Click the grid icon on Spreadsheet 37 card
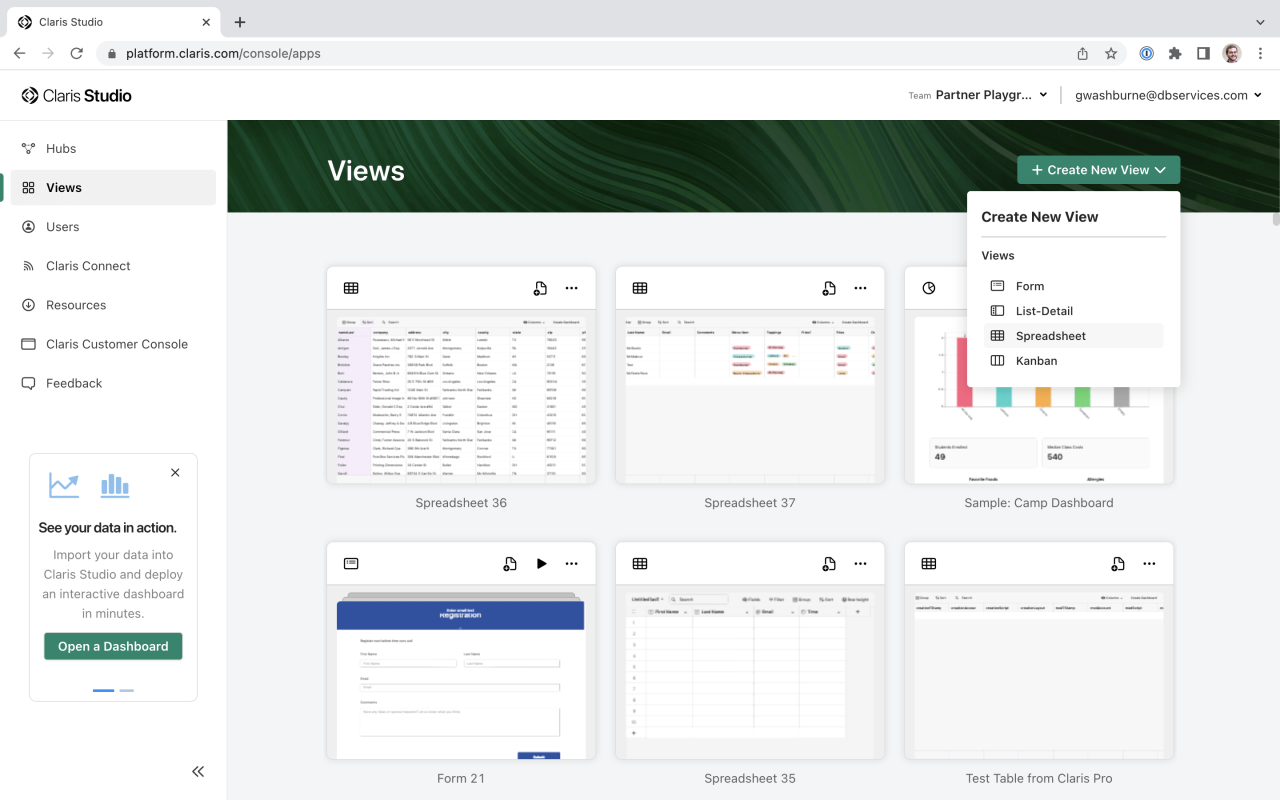The image size is (1280, 800). pyautogui.click(x=640, y=288)
